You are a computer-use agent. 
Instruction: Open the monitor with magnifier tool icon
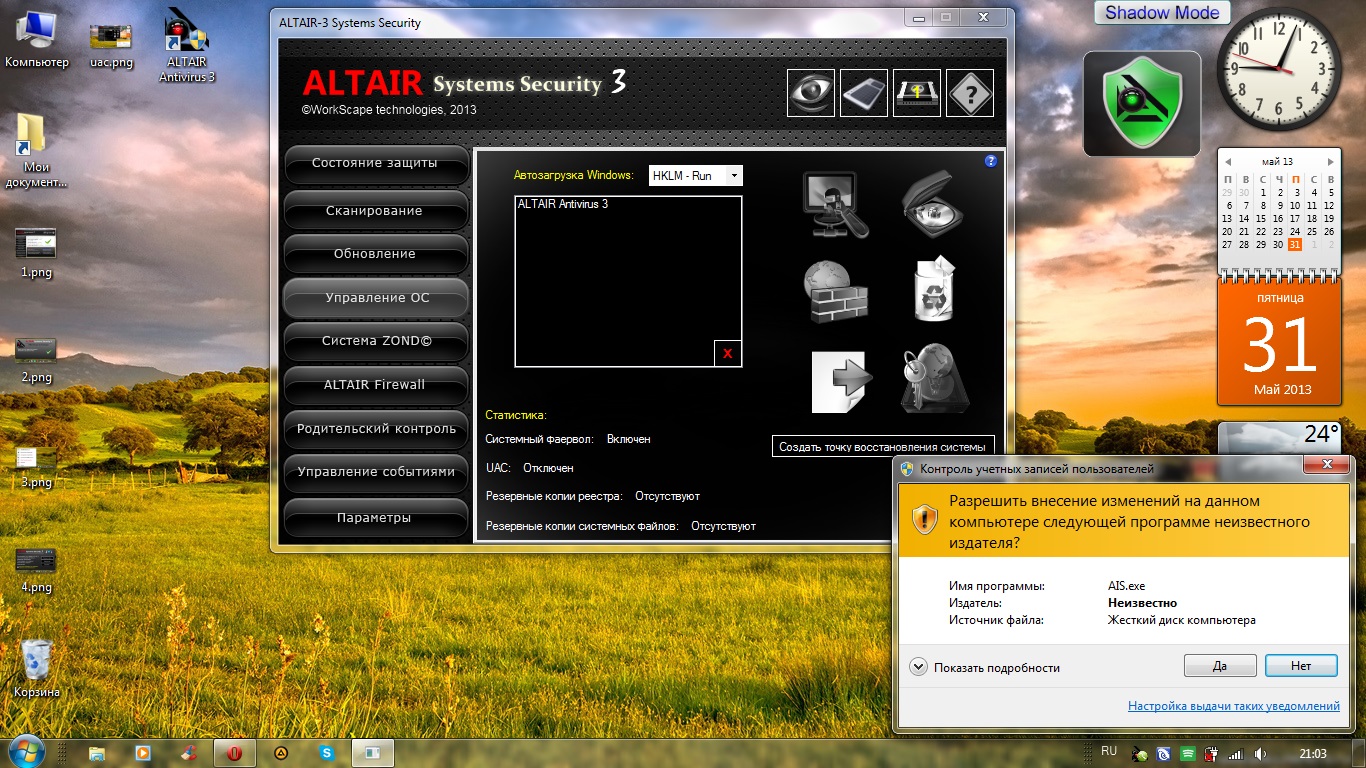(836, 205)
